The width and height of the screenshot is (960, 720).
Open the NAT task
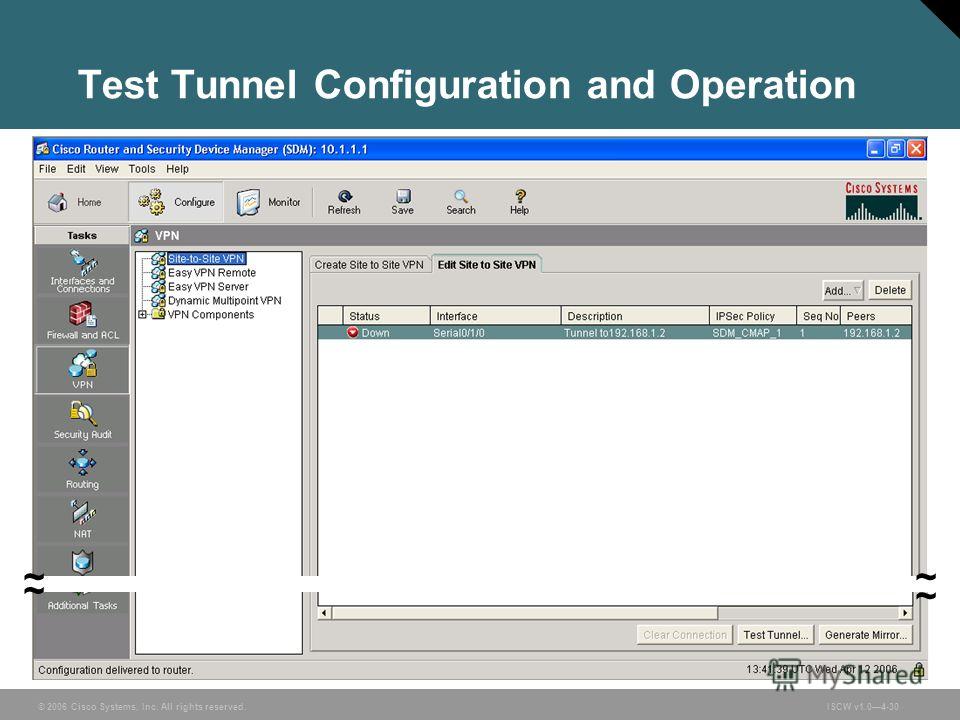[83, 519]
